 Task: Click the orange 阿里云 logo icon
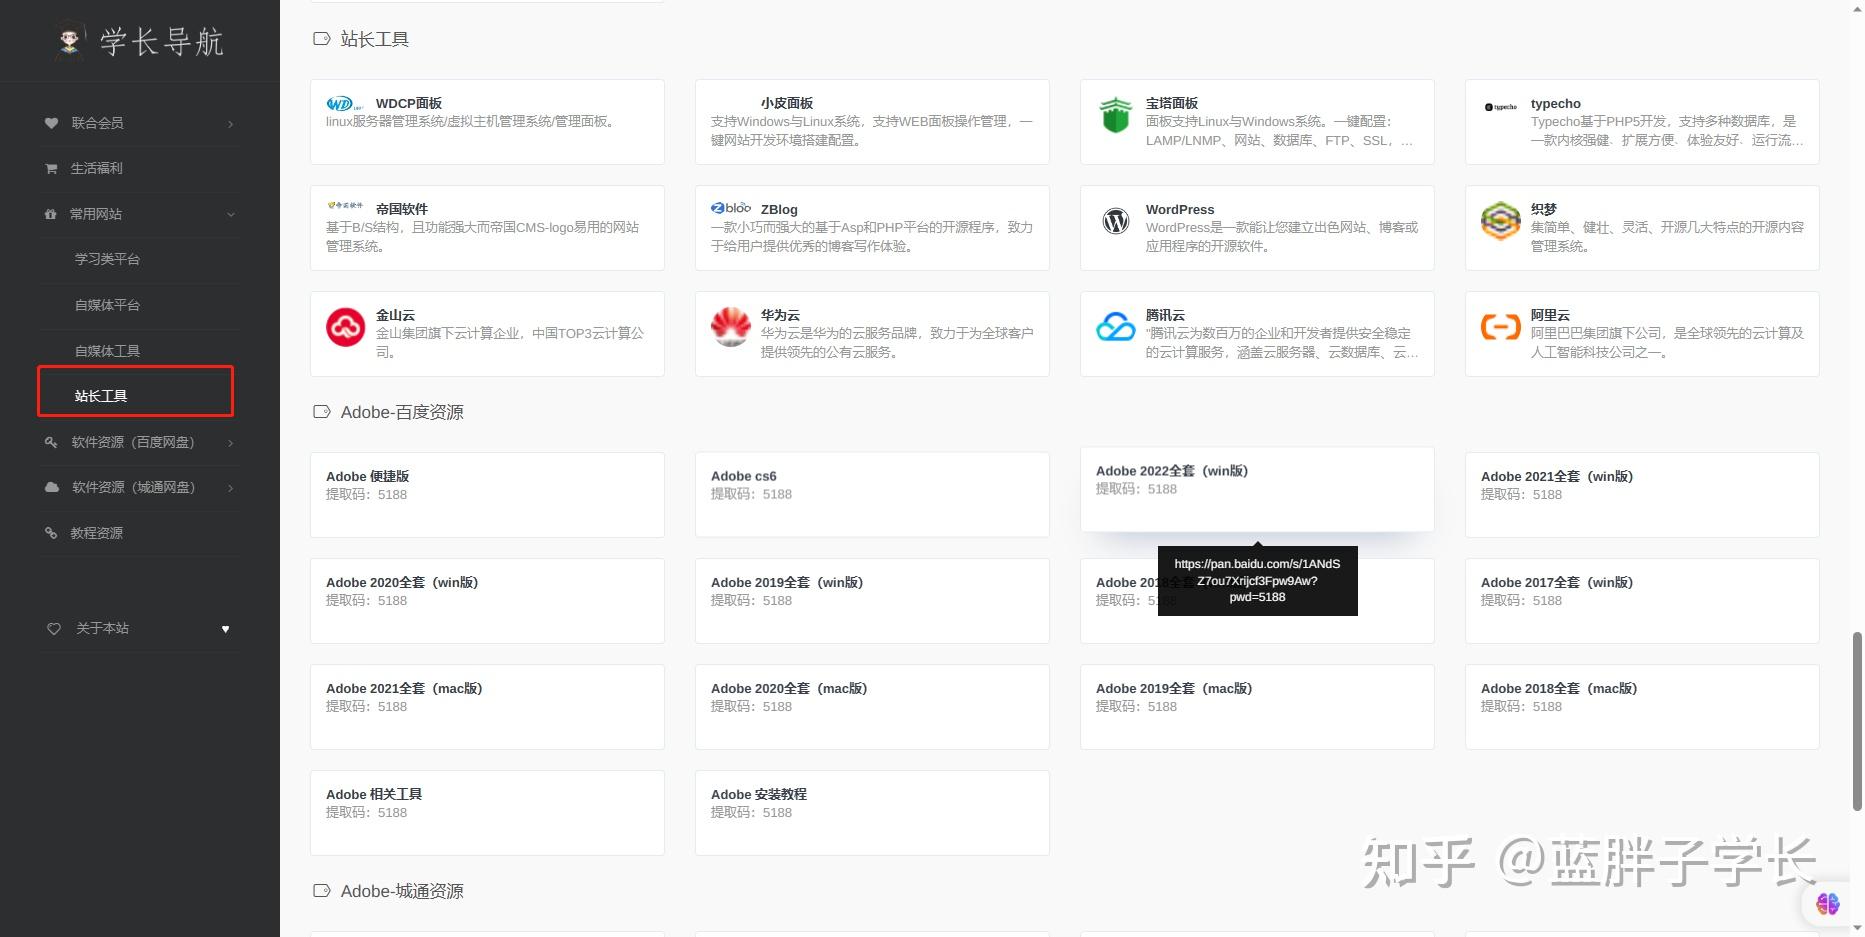(x=1500, y=326)
